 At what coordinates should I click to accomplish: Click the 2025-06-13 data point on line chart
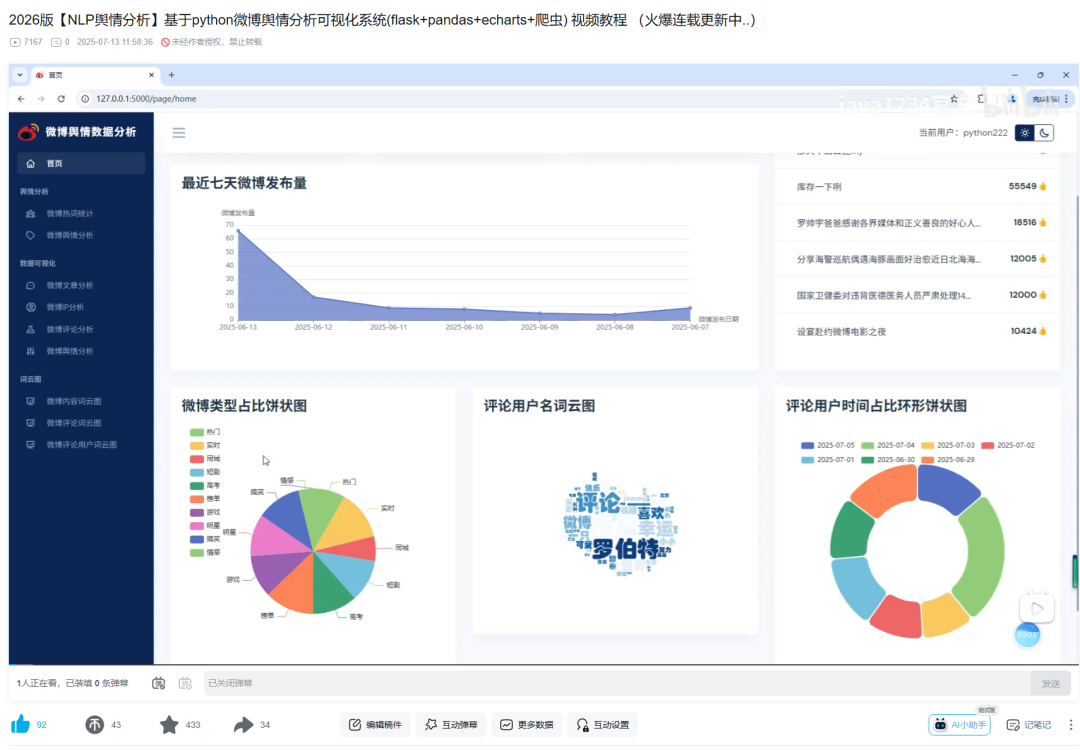click(x=238, y=231)
